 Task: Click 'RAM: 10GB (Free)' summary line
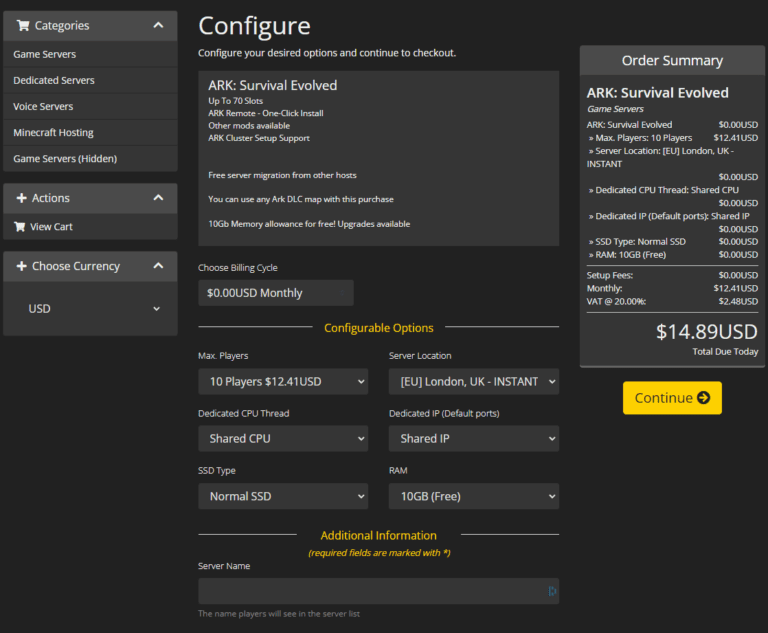point(672,255)
